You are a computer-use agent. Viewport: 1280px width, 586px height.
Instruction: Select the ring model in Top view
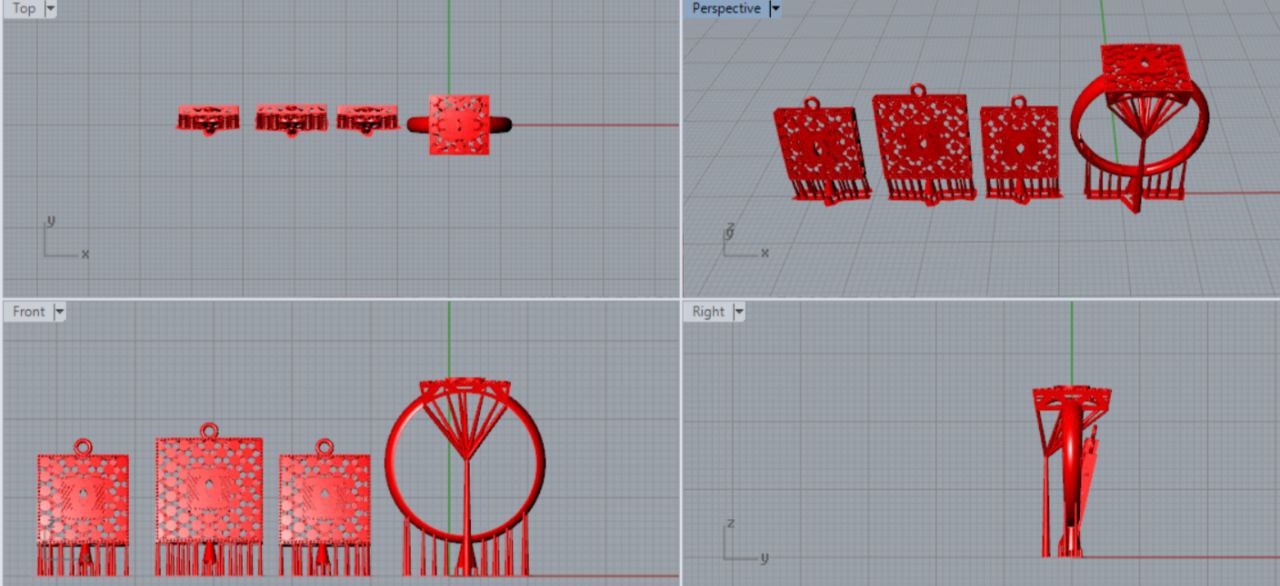(x=459, y=125)
